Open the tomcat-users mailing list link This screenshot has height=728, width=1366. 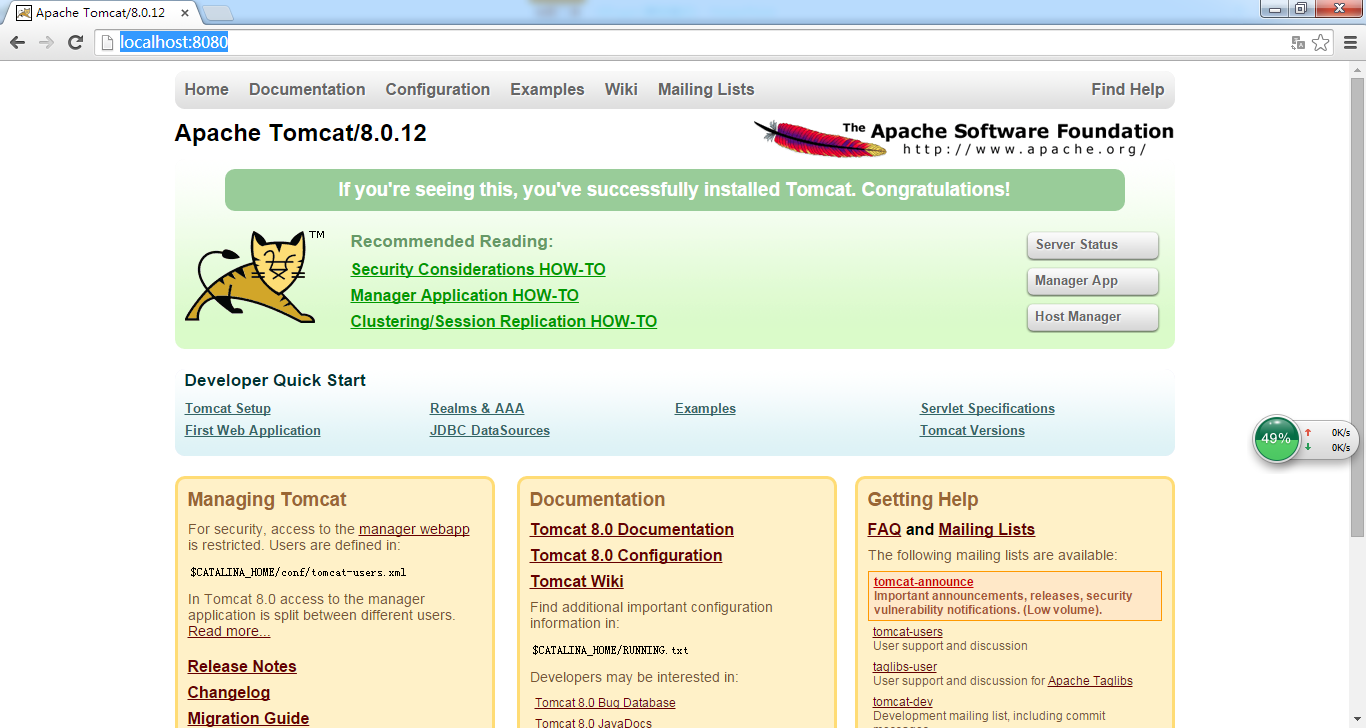tap(908, 631)
